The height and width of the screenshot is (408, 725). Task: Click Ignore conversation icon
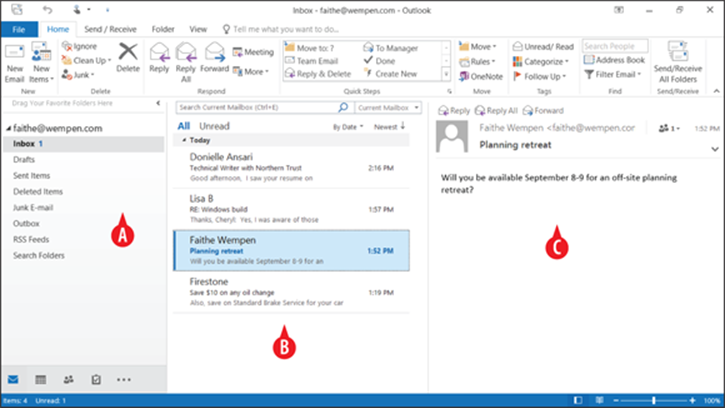67,46
